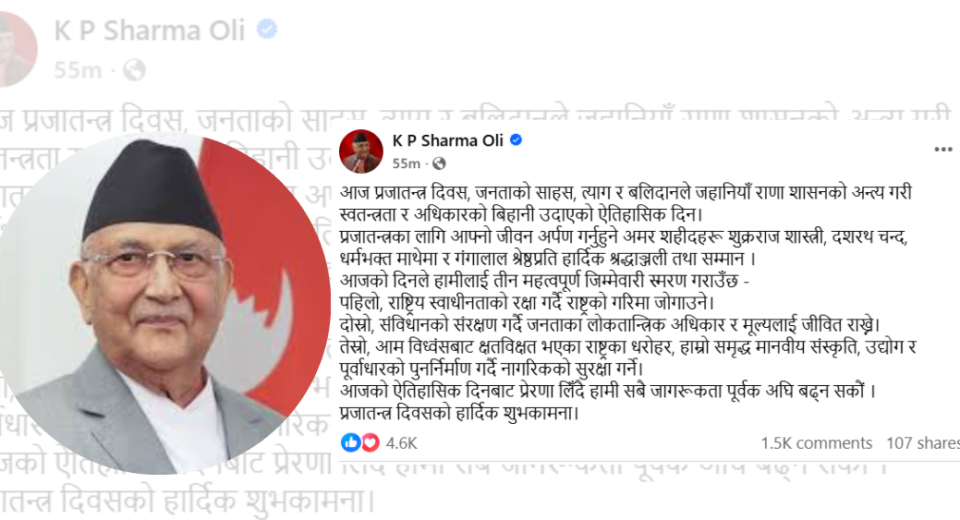This screenshot has height=520, width=960.
Task: Open the 4.6K reactions count
Action: tap(402, 443)
